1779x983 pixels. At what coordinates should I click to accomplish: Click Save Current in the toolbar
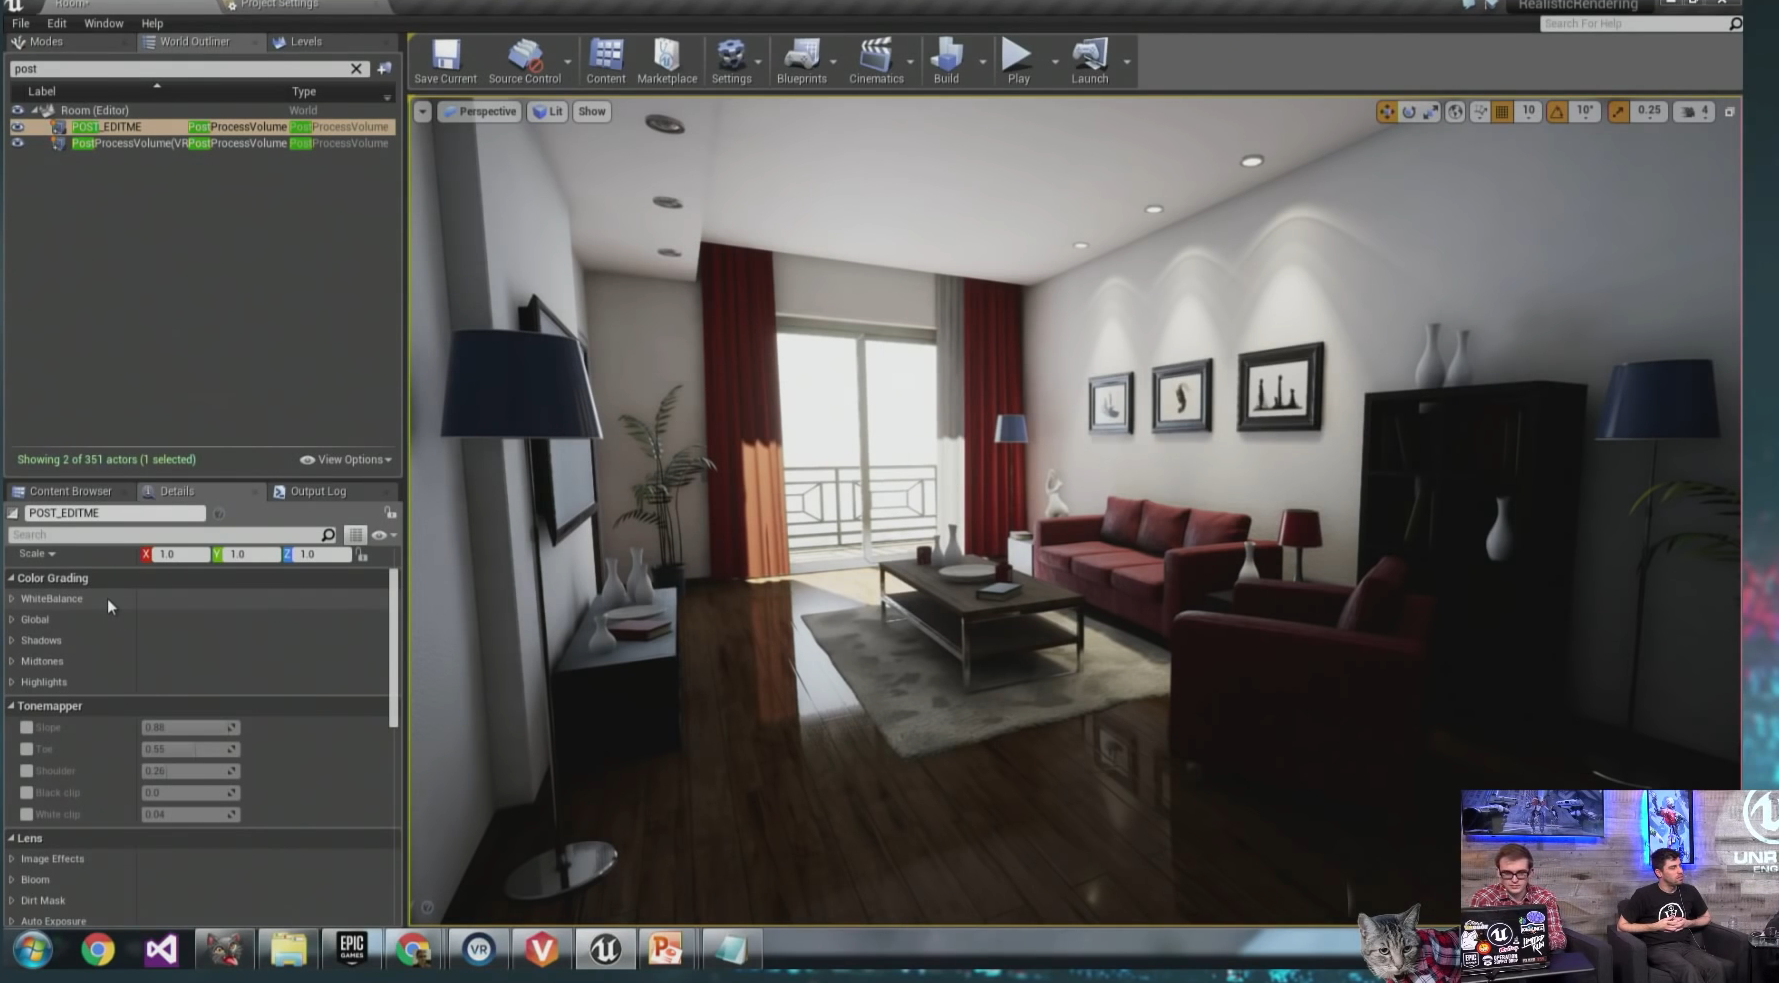pos(444,60)
